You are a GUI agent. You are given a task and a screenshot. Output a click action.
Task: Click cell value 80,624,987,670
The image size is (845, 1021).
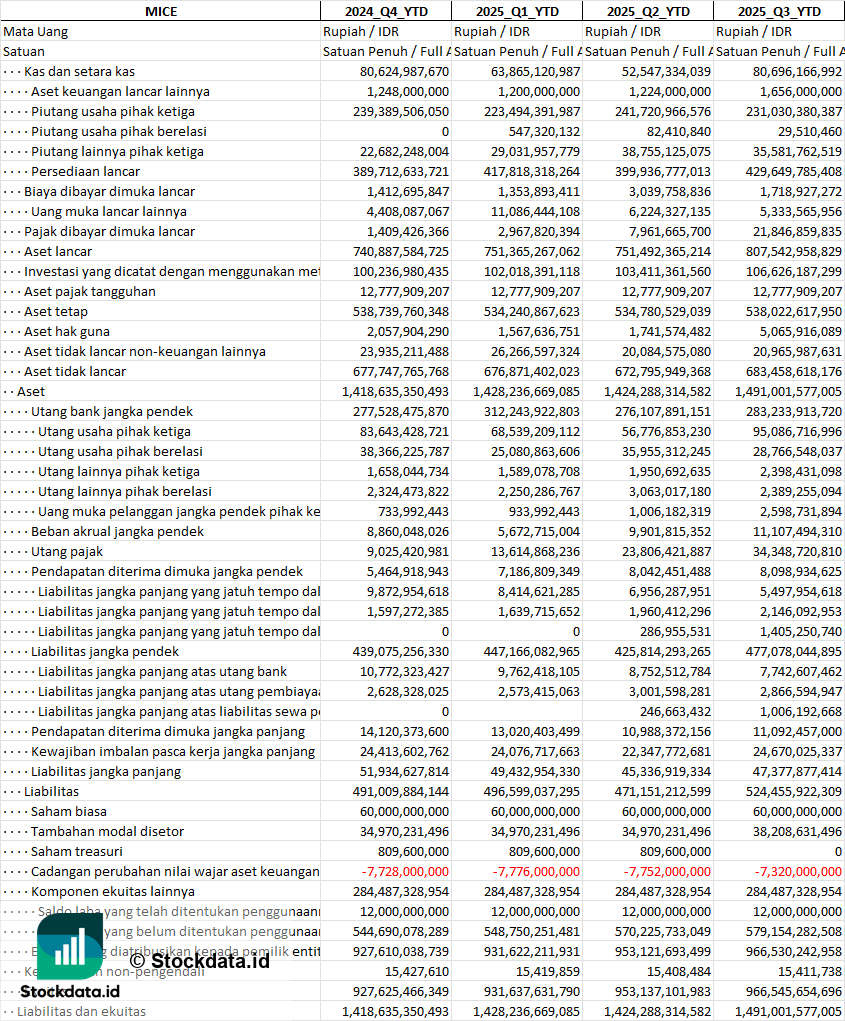(404, 72)
